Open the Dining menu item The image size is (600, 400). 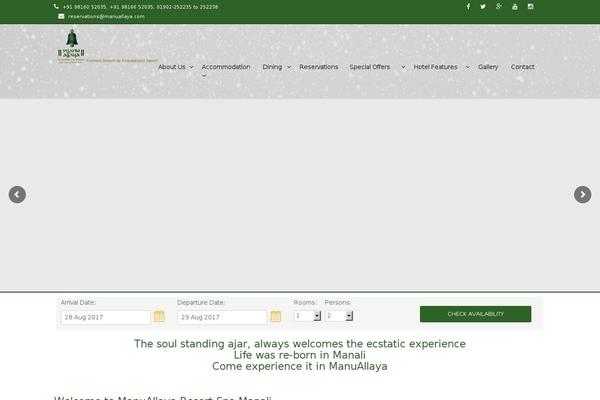[x=272, y=67]
